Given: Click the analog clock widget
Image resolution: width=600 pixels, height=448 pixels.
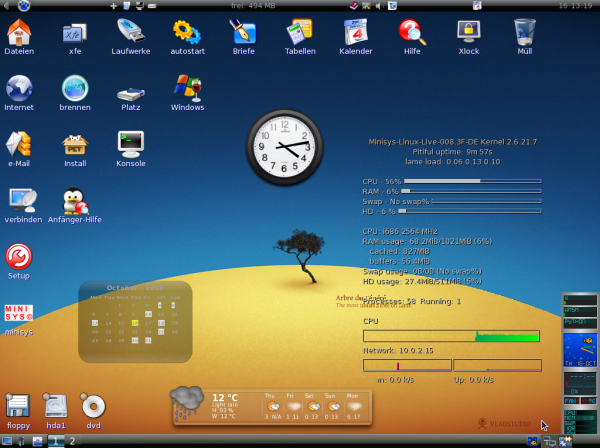Looking at the screenshot, I should coord(285,146).
